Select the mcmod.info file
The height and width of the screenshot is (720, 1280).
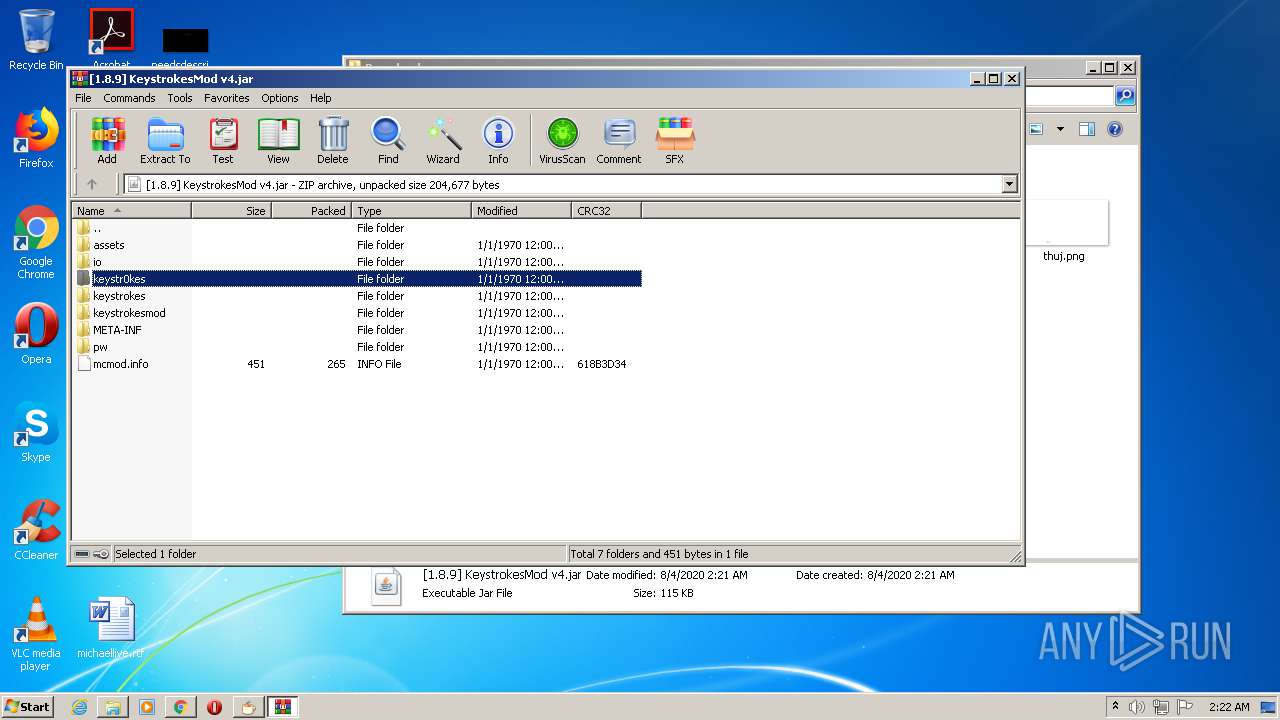pyautogui.click(x=357, y=364)
